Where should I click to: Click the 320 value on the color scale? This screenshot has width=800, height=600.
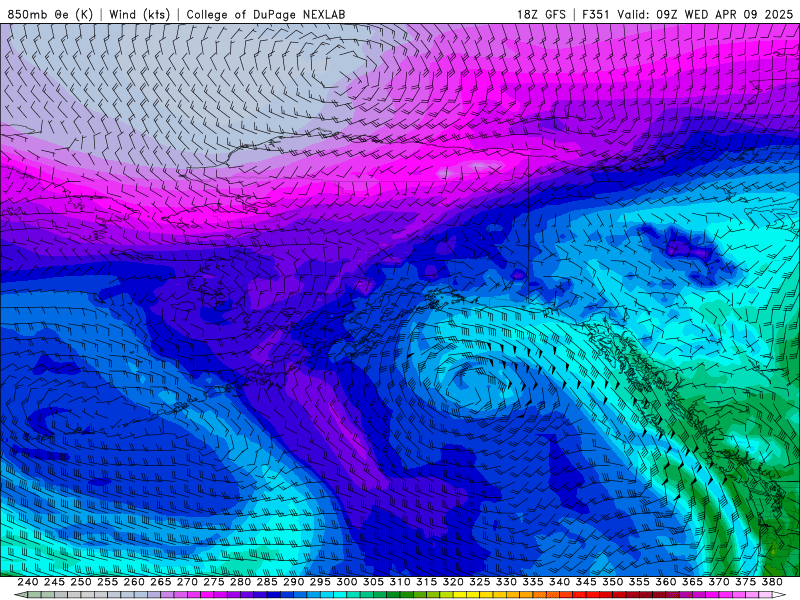453,582
